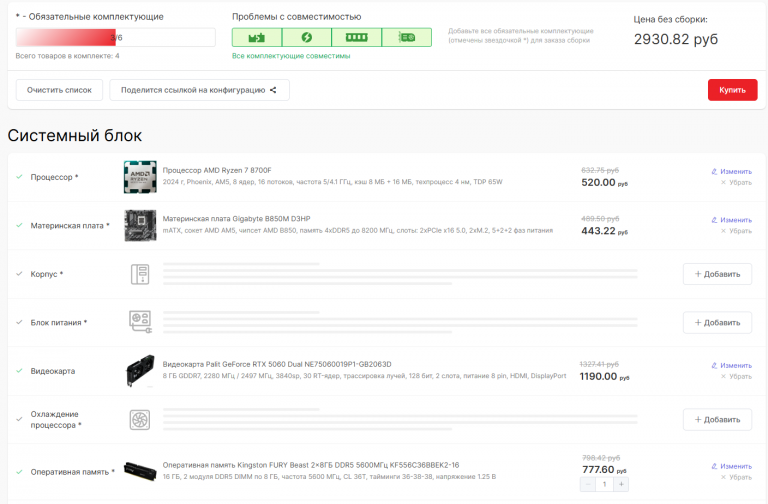Click the RAM price 777.60
768x504 pixels.
click(x=604, y=469)
